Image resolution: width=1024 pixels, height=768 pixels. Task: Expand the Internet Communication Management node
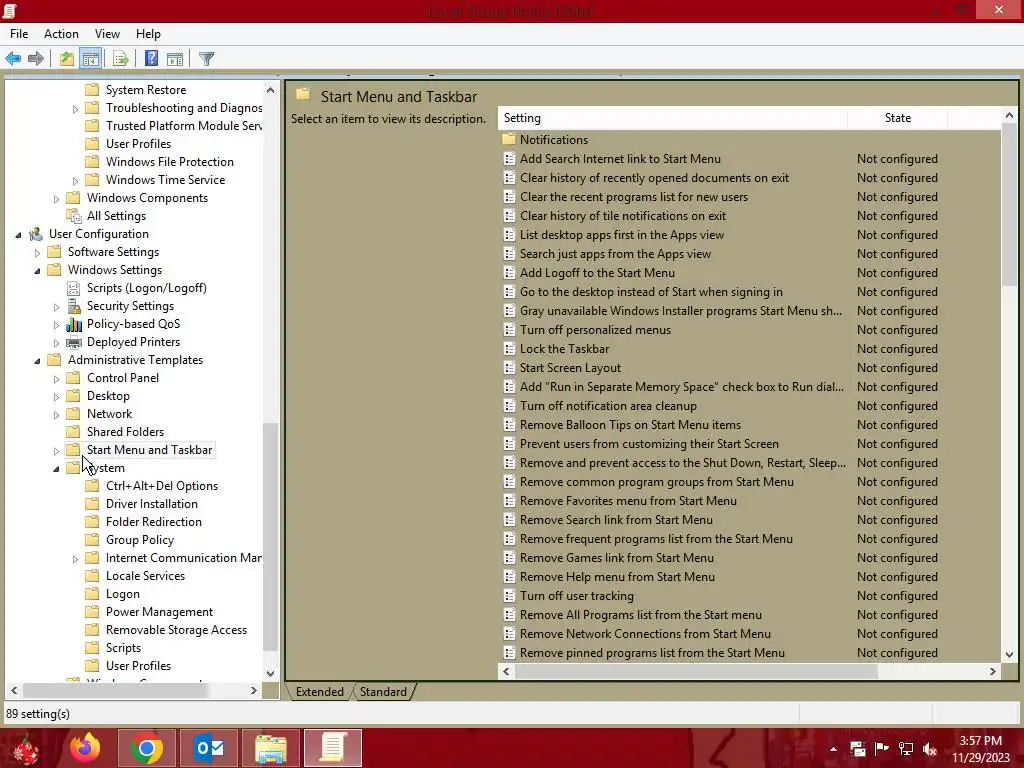pos(75,559)
